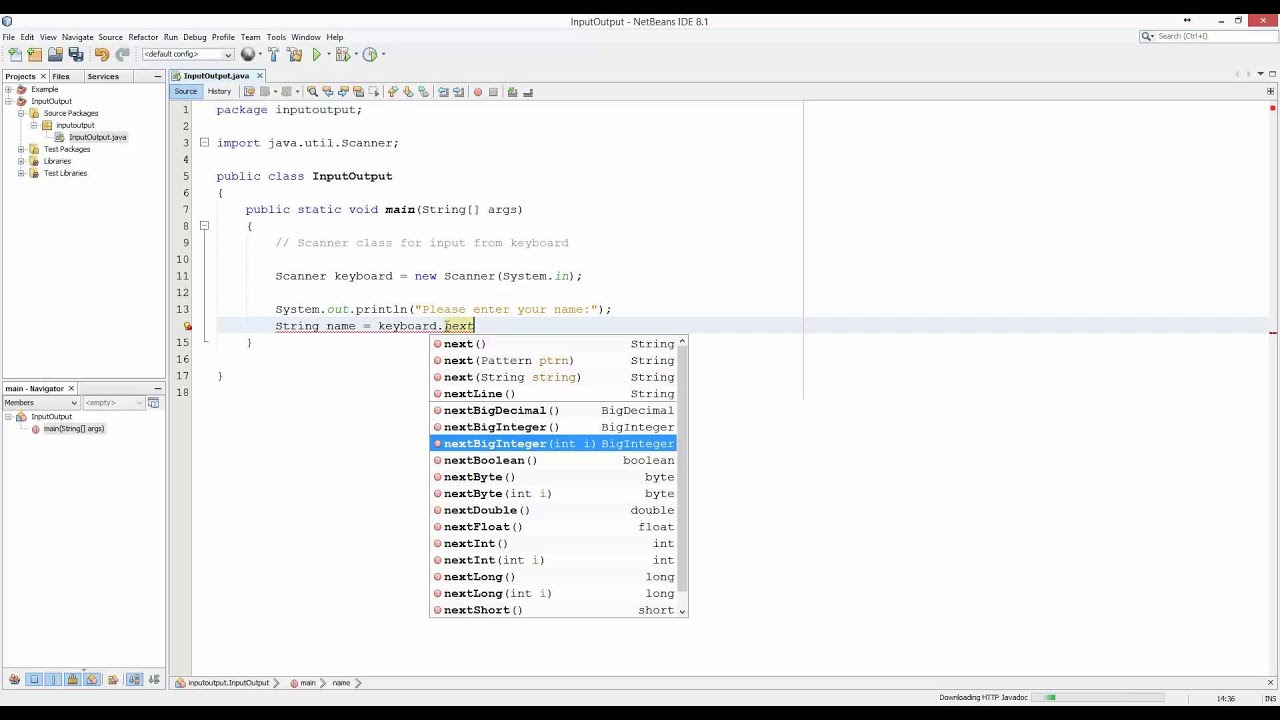This screenshot has height=720, width=1280.
Task: Click the Uncomment icon in editor toolbar
Action: click(x=528, y=92)
